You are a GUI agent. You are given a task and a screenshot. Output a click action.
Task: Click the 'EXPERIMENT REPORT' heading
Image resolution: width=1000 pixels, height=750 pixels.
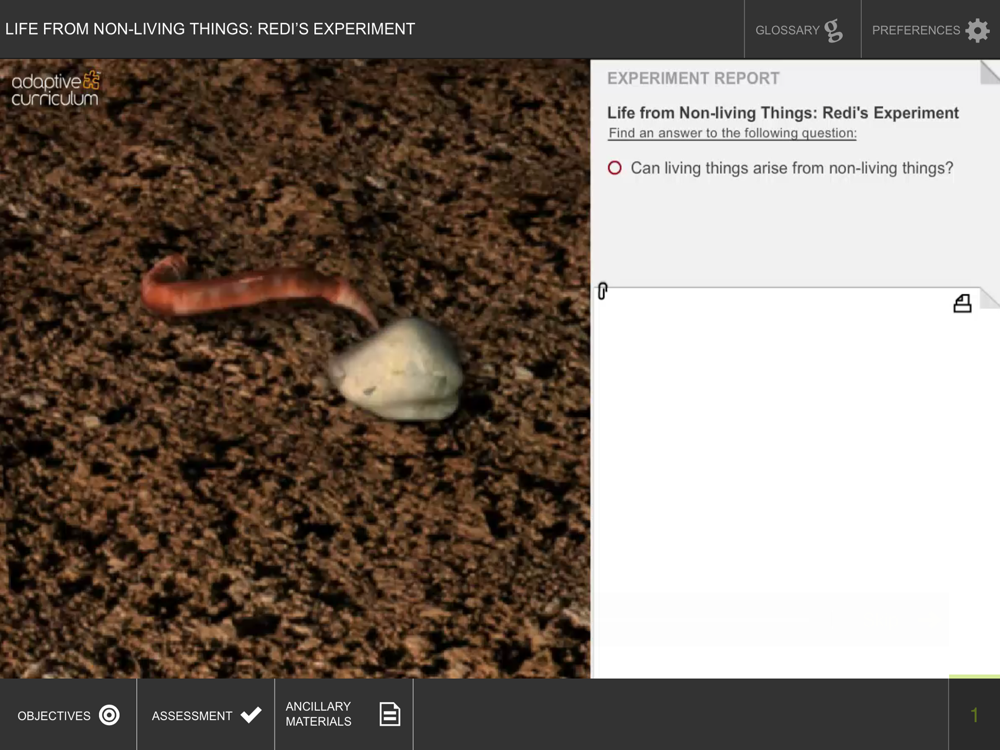coord(693,78)
